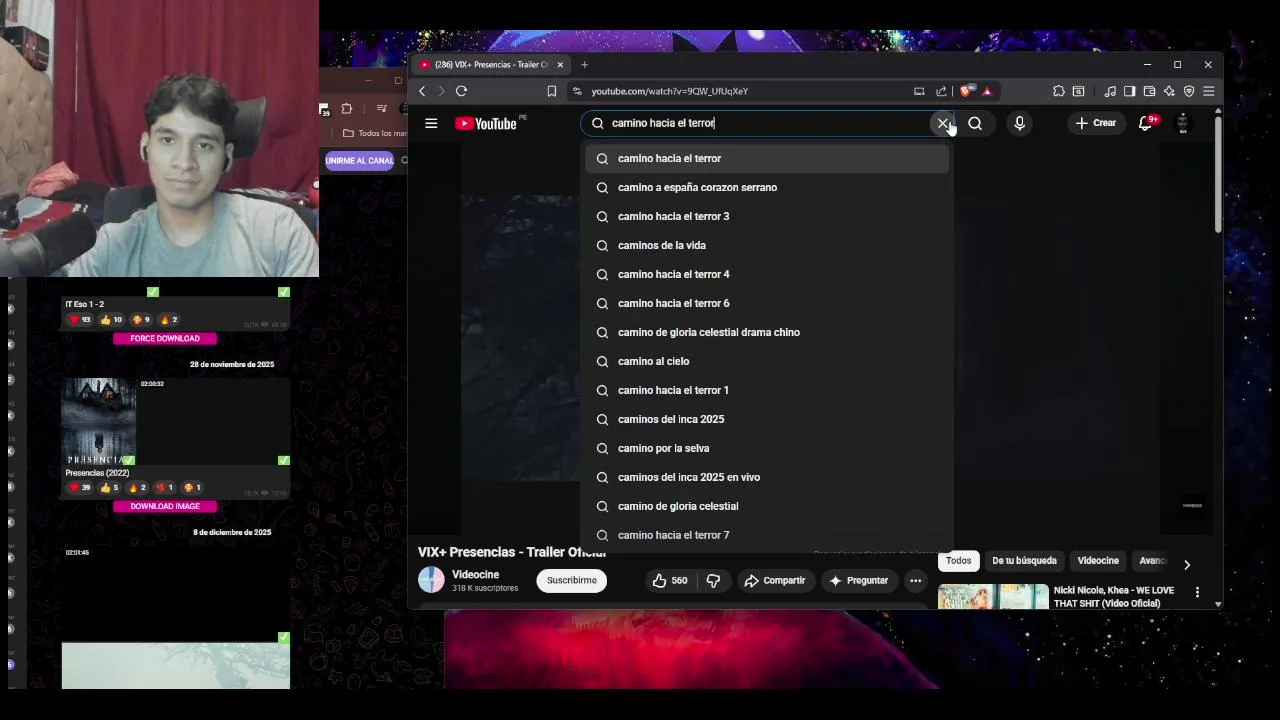Open the Leo AI sparkle icon
Image resolution: width=1280 pixels, height=720 pixels.
[1169, 91]
